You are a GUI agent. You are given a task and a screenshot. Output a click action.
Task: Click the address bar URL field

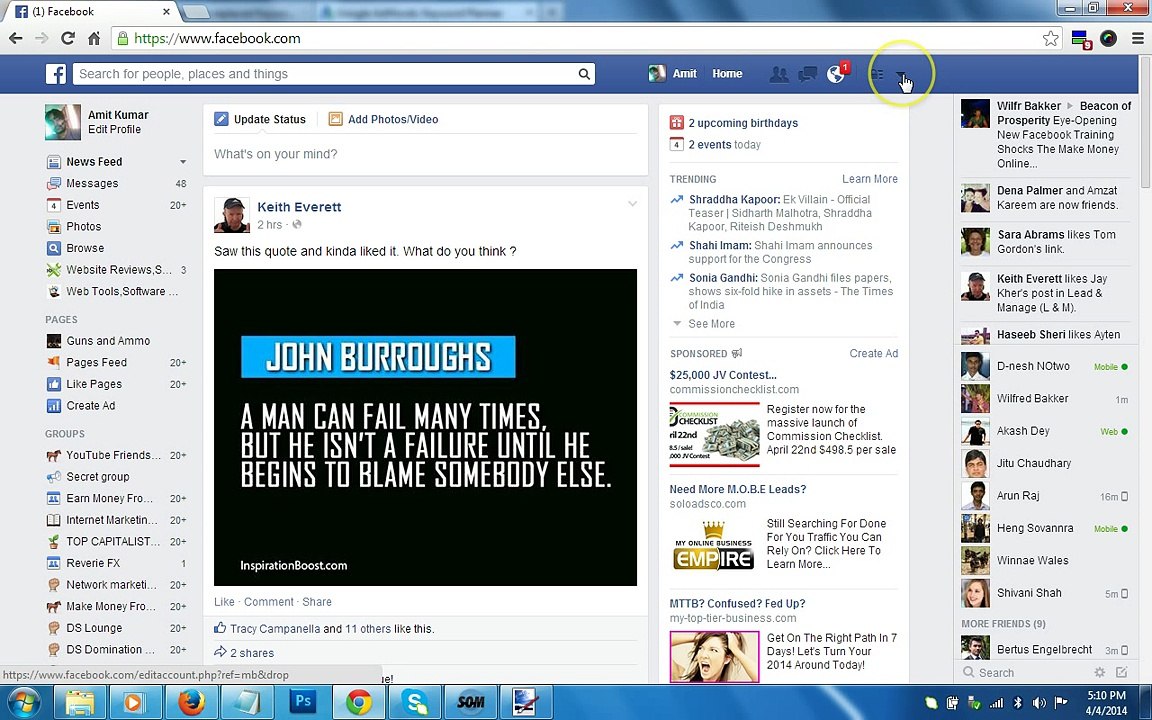577,38
